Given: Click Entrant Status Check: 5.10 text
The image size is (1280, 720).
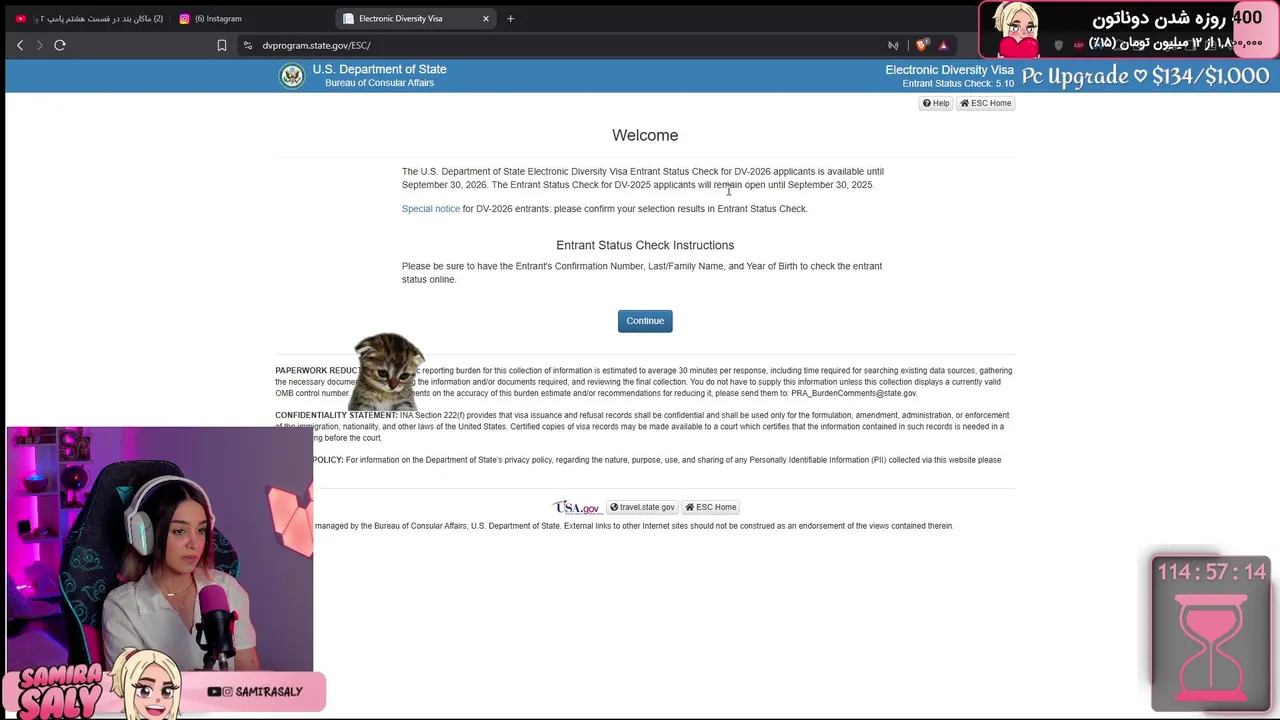Looking at the screenshot, I should click(x=958, y=84).
